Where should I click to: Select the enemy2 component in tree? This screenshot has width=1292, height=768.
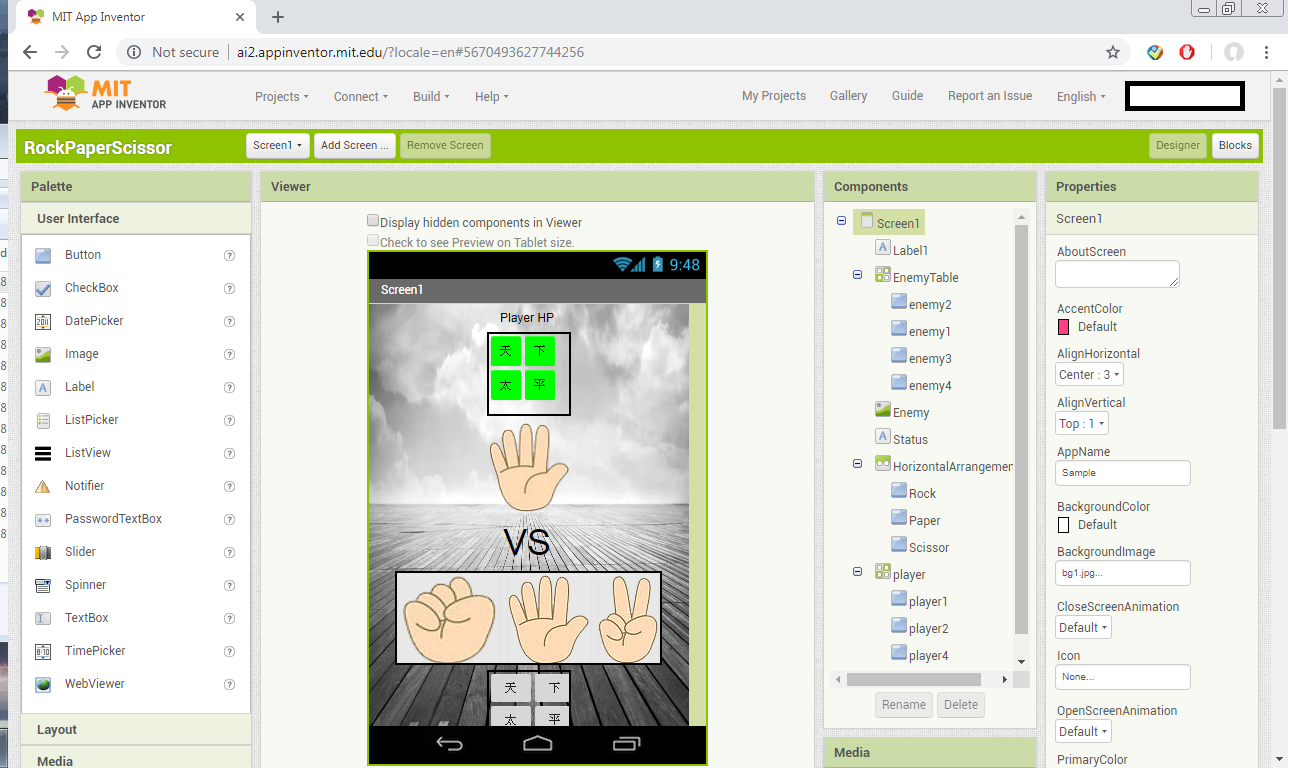pos(930,304)
